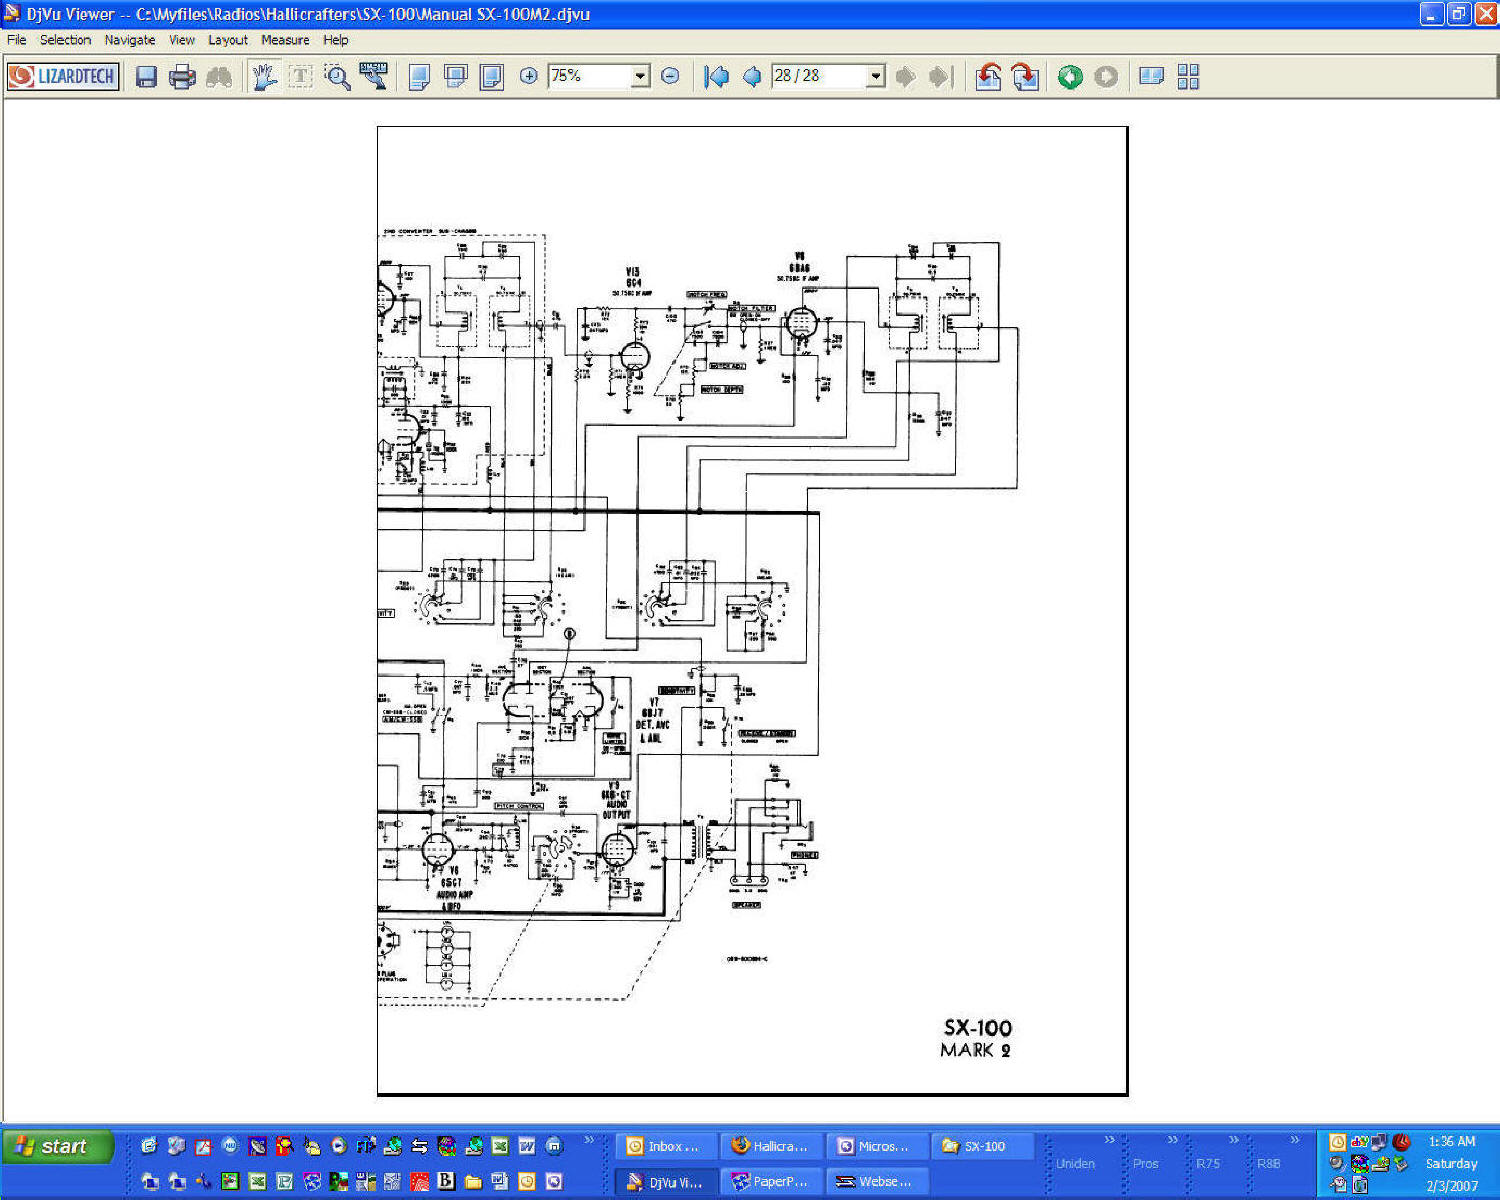Switch to single page layout icon

420,77
